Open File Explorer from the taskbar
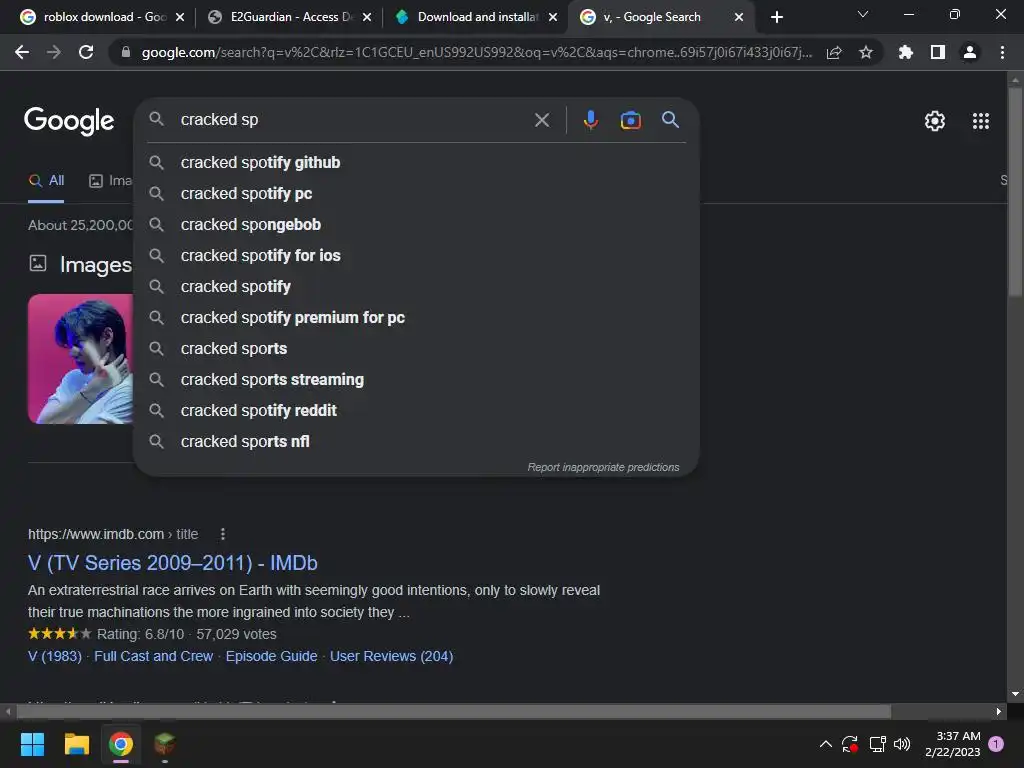This screenshot has width=1024, height=768. coord(76,744)
